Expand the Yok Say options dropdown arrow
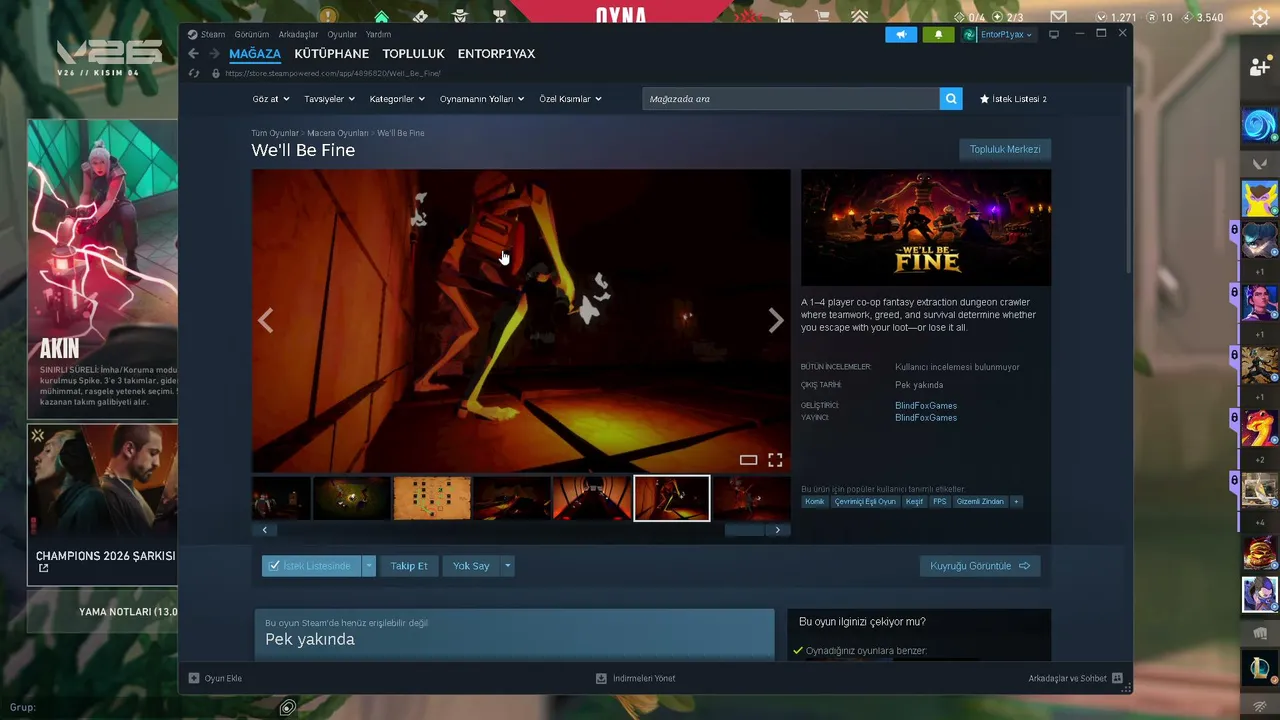Viewport: 1280px width, 720px height. pyautogui.click(x=507, y=566)
